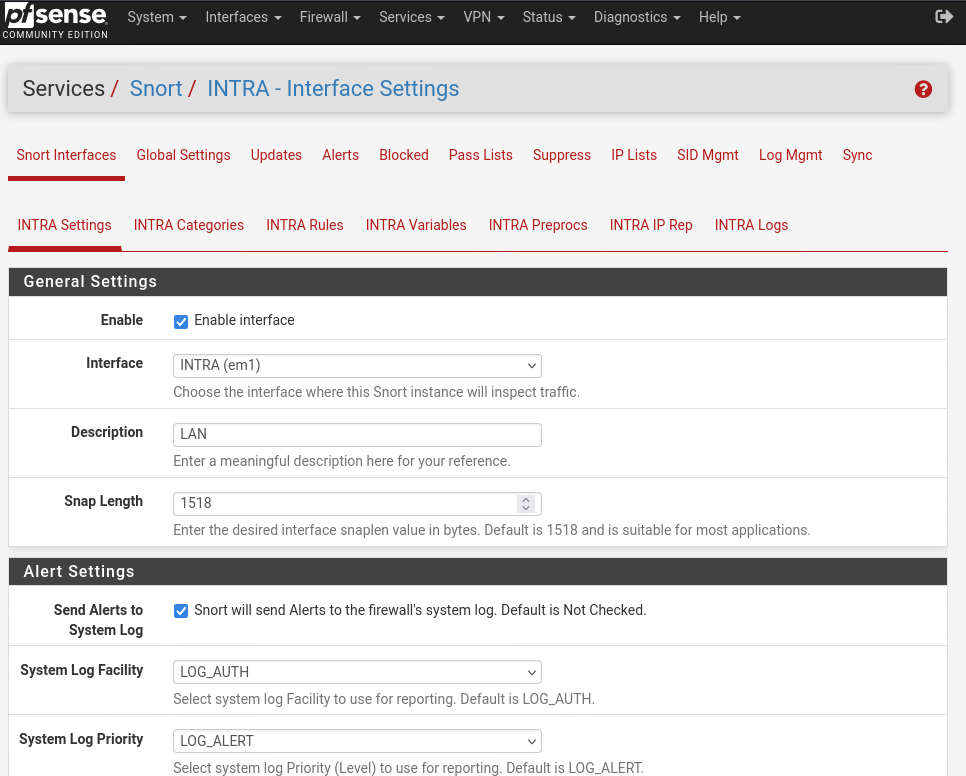View the INTRA Logs tab
966x776 pixels.
point(752,225)
